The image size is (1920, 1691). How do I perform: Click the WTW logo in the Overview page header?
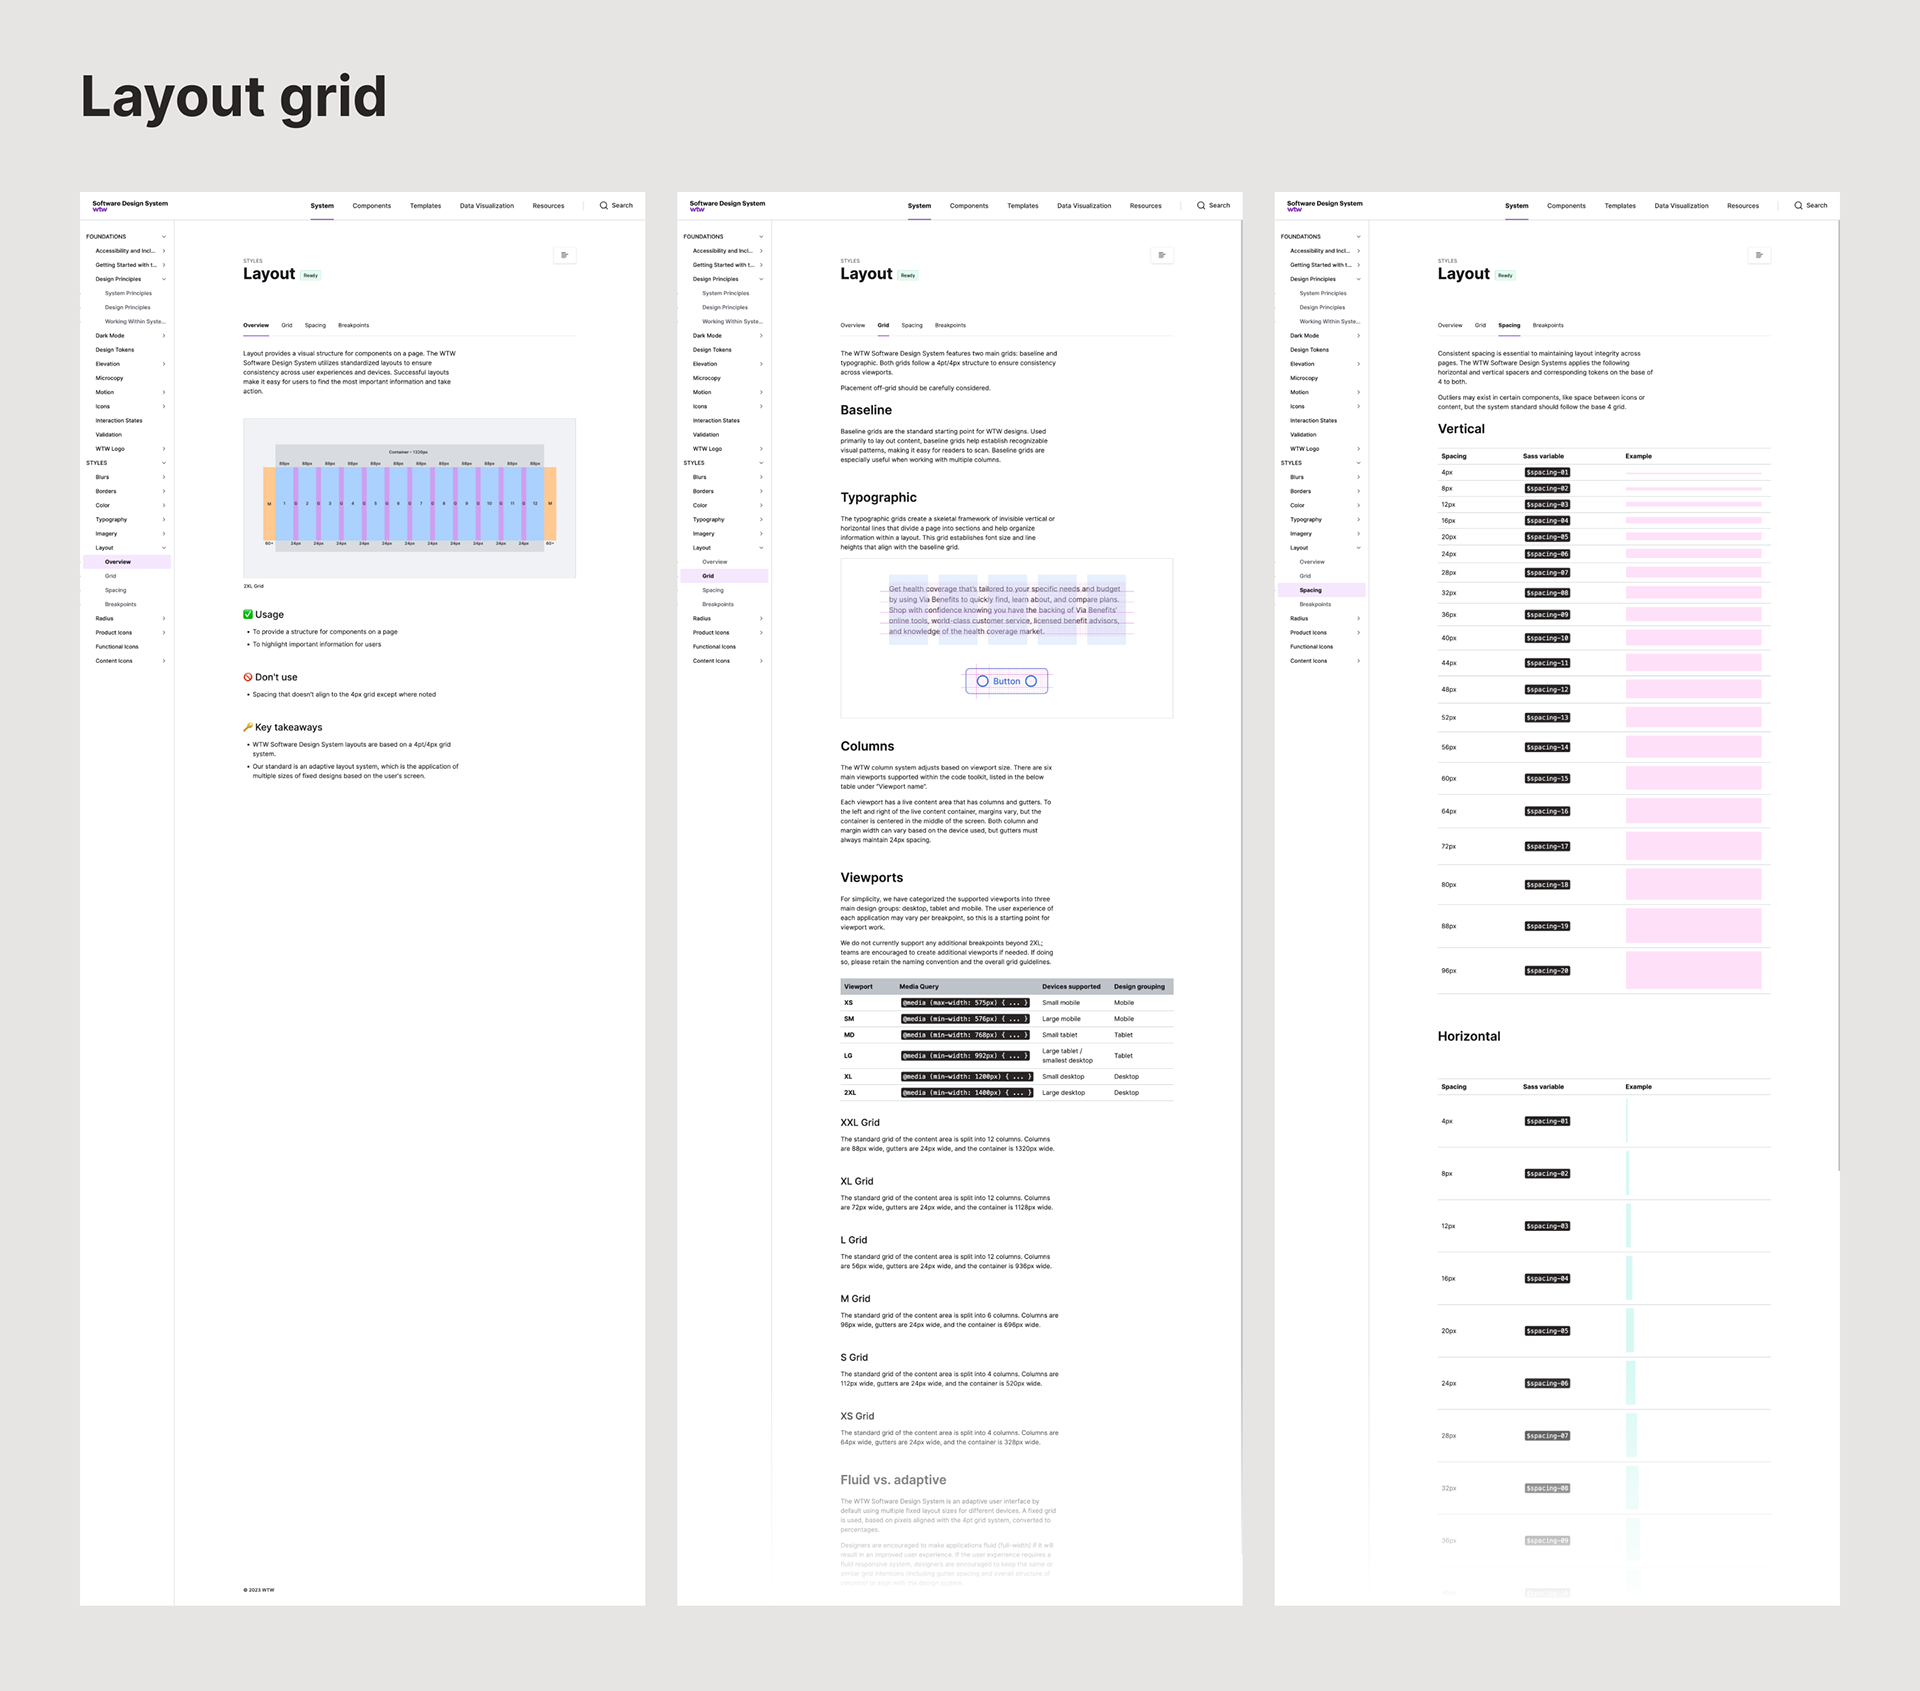click(x=99, y=210)
